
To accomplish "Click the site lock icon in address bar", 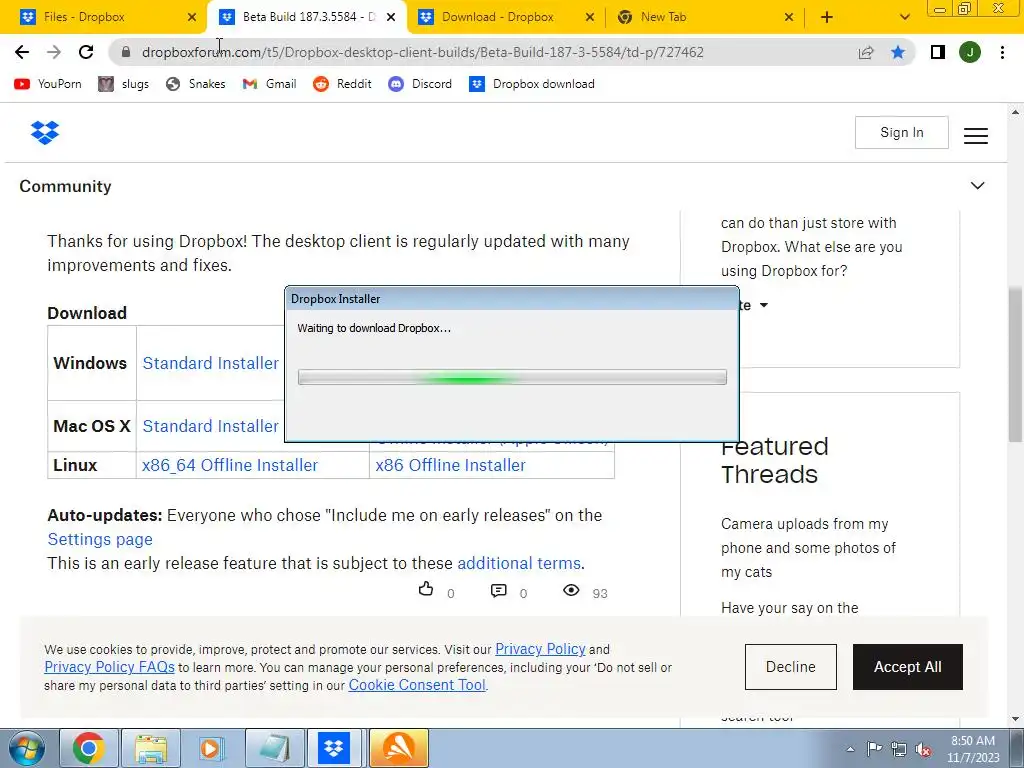I will (x=126, y=52).
